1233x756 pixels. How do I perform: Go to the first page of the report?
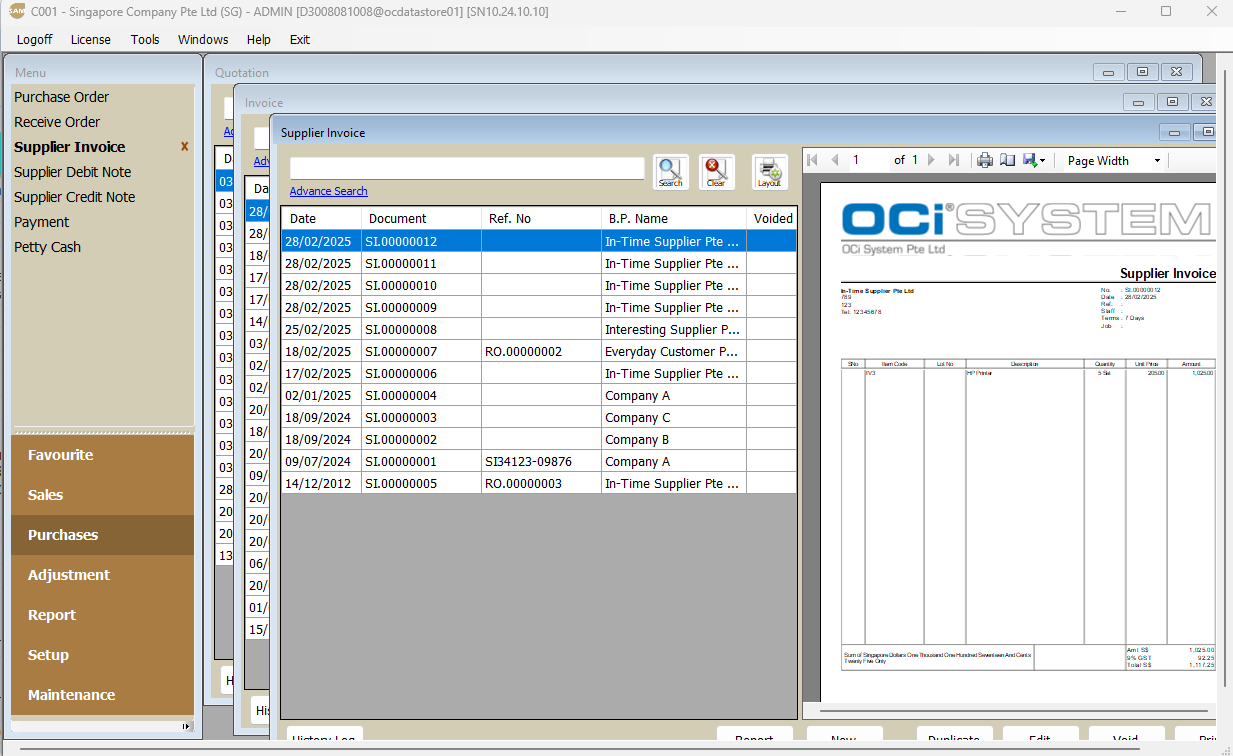(x=812, y=160)
